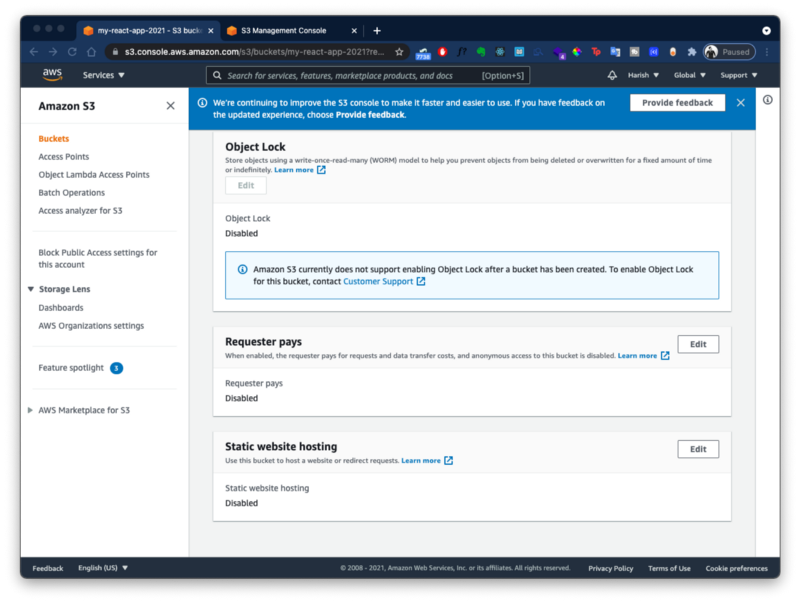The height and width of the screenshot is (603, 800).
Task: Open the extensions puzzle icon
Action: pyautogui.click(x=692, y=52)
